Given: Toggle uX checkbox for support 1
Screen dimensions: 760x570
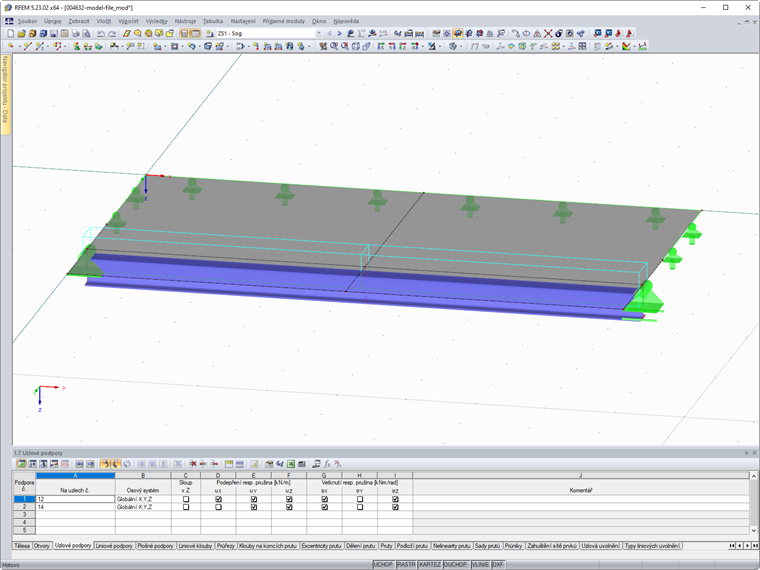Looking at the screenshot, I should 219,499.
